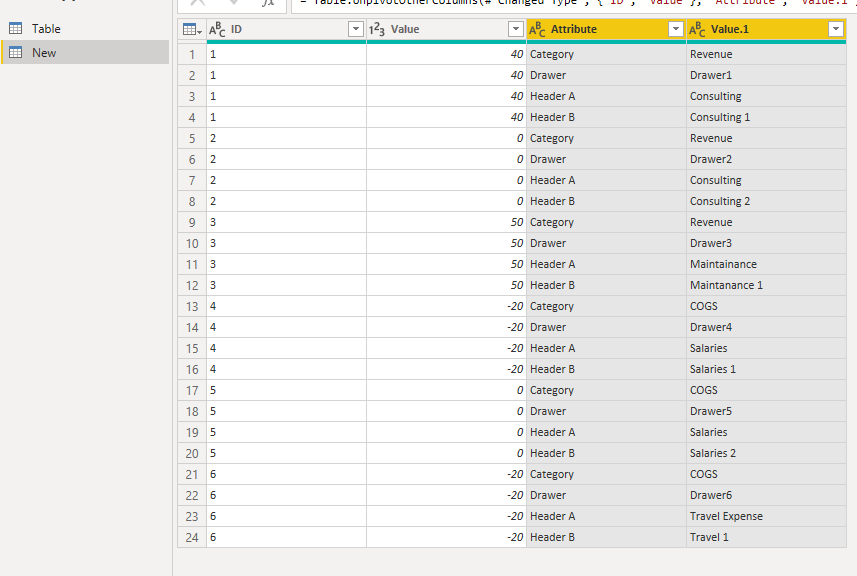Click the Maintanance 1 cell
This screenshot has width=857, height=576.
point(766,285)
